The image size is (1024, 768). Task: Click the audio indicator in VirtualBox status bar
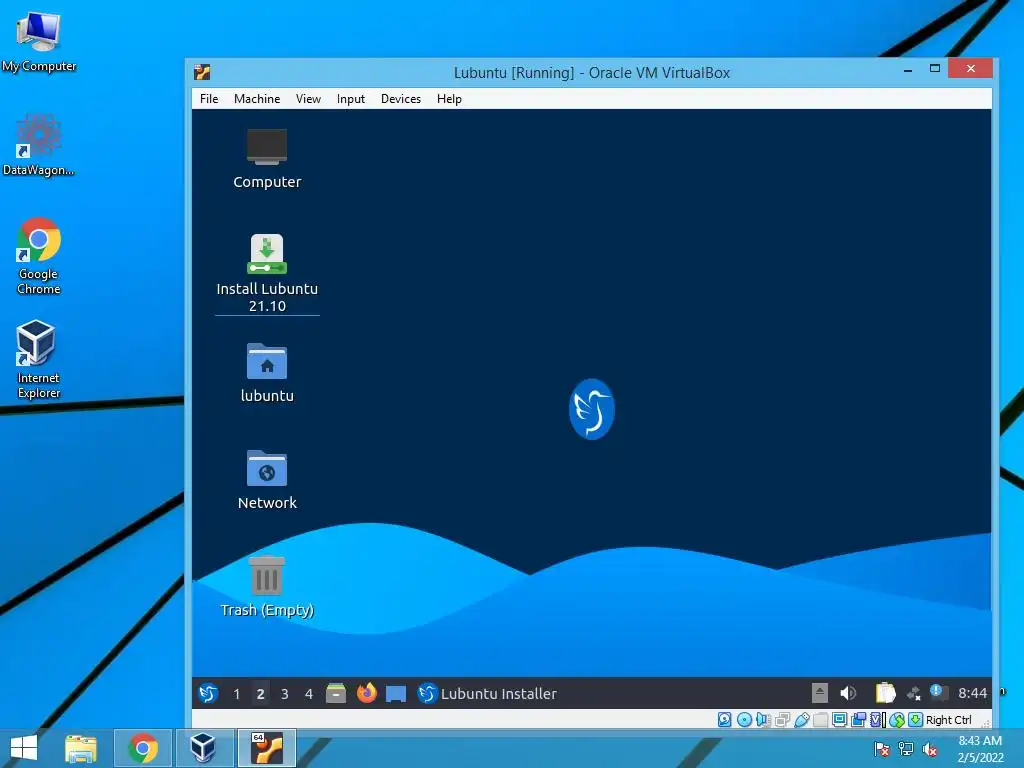click(762, 720)
